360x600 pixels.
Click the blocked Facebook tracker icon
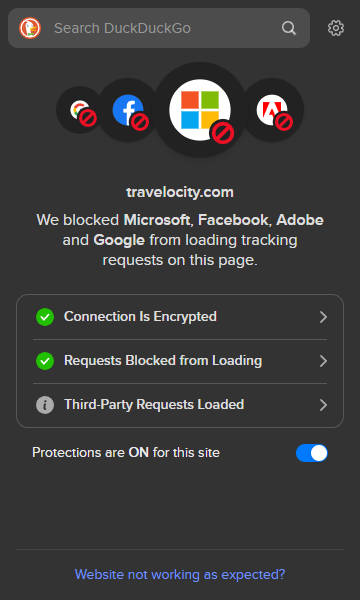tap(128, 110)
